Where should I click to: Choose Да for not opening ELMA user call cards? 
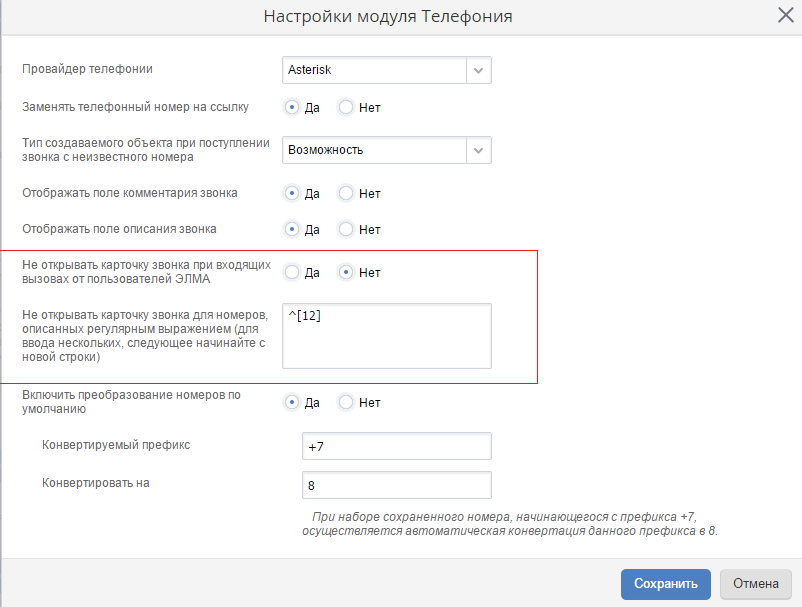[x=292, y=272]
